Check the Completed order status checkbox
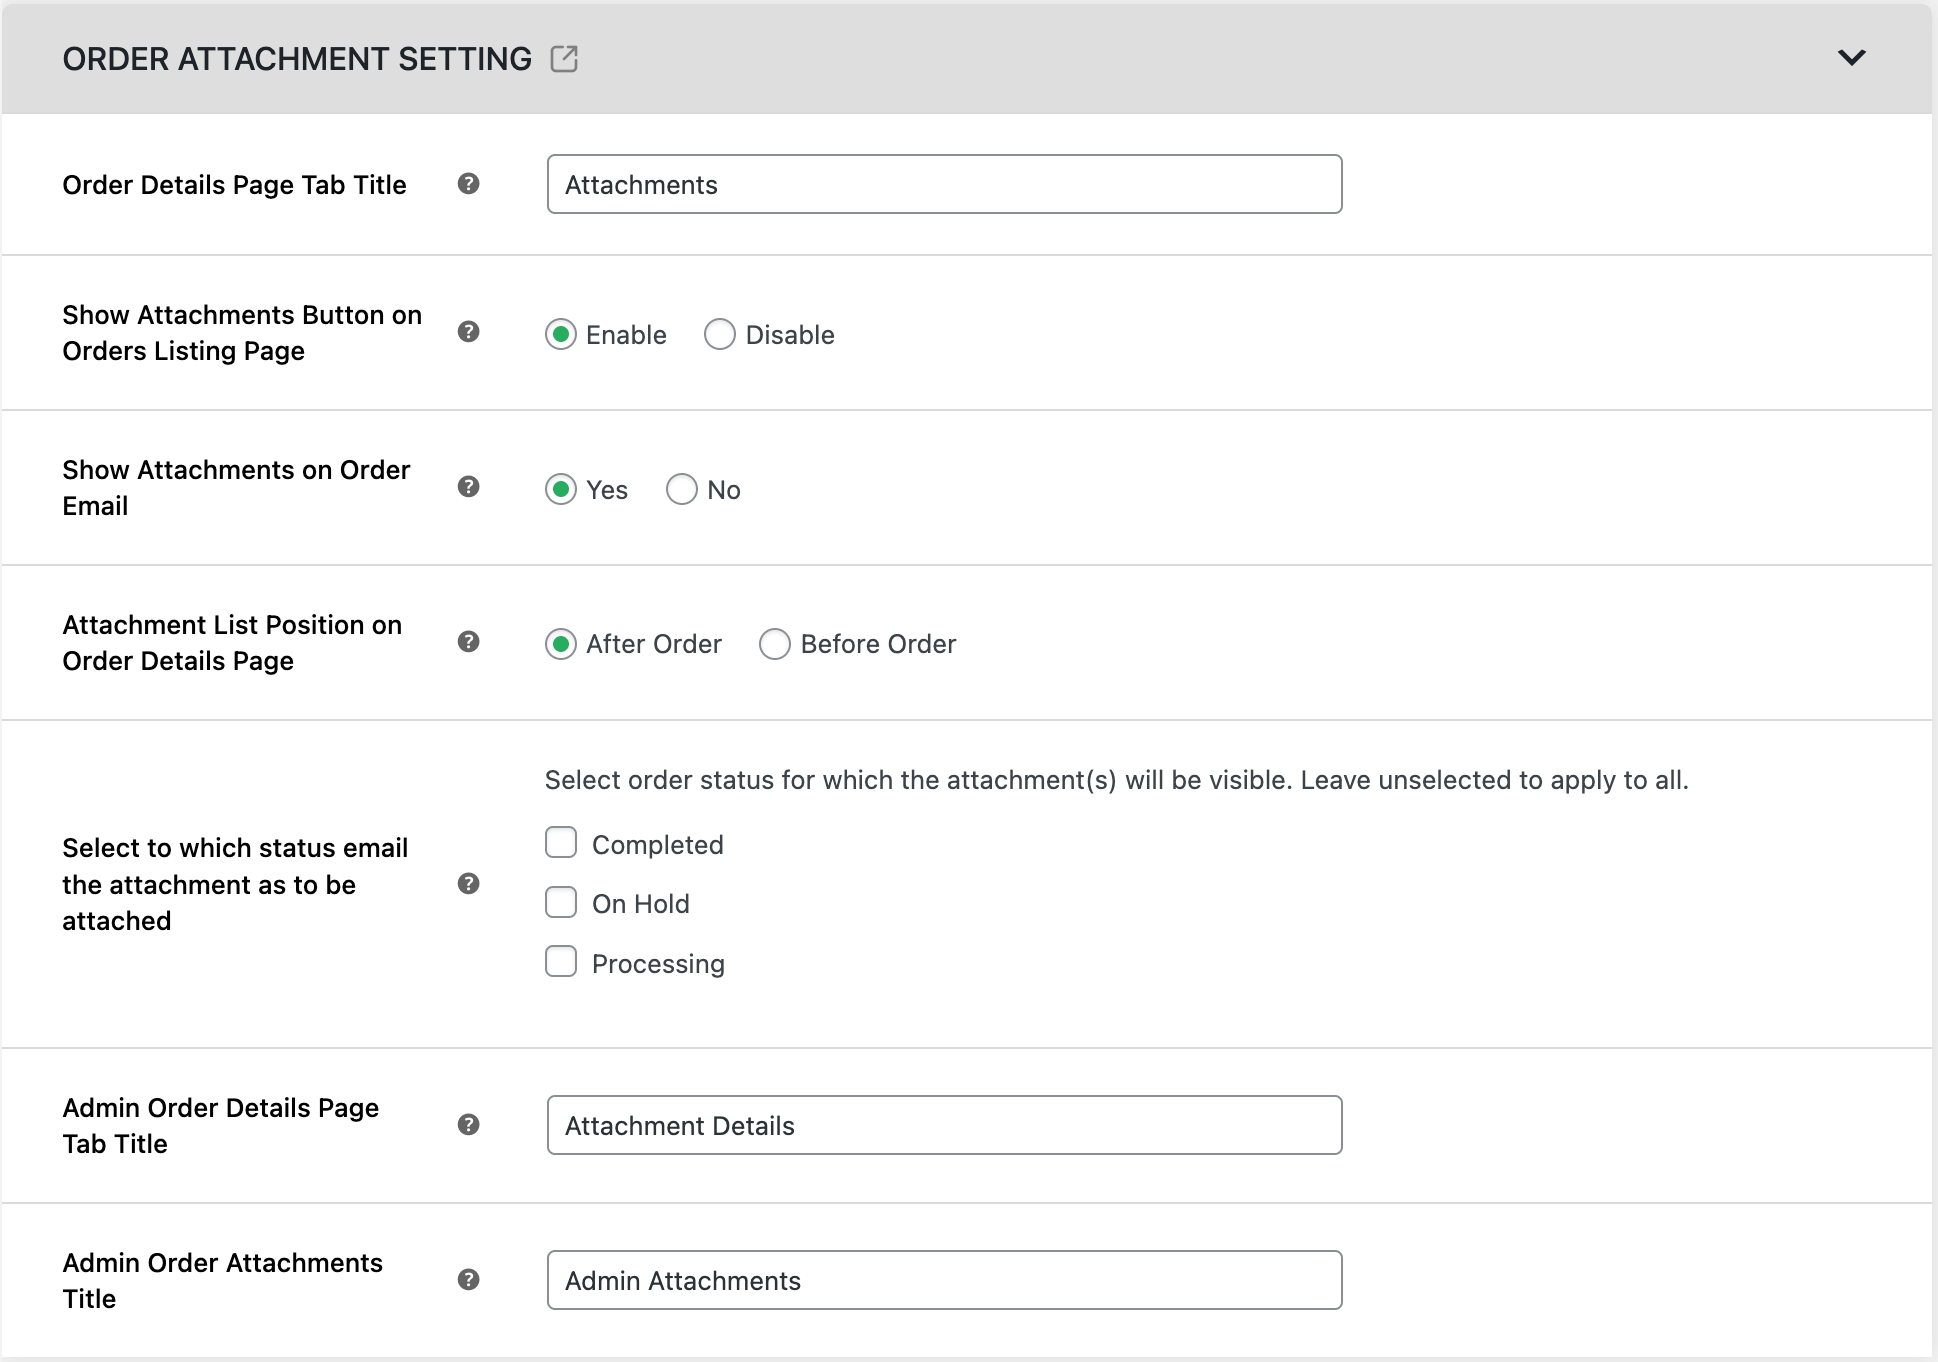Viewport: 1938px width, 1362px height. [x=561, y=843]
